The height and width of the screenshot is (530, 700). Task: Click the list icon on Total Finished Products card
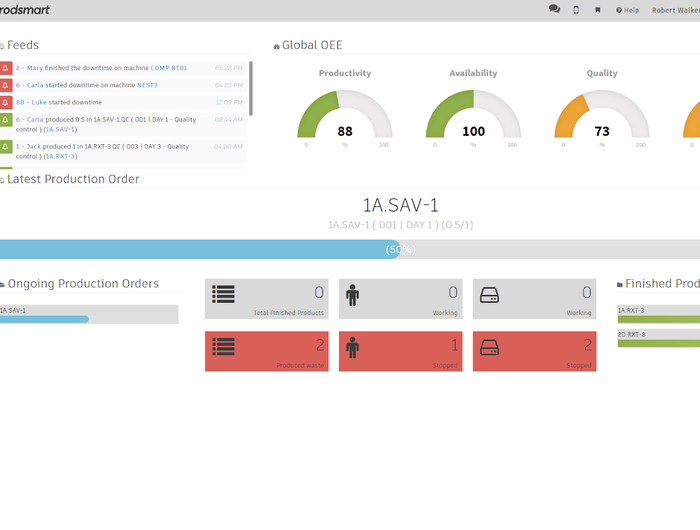223,294
